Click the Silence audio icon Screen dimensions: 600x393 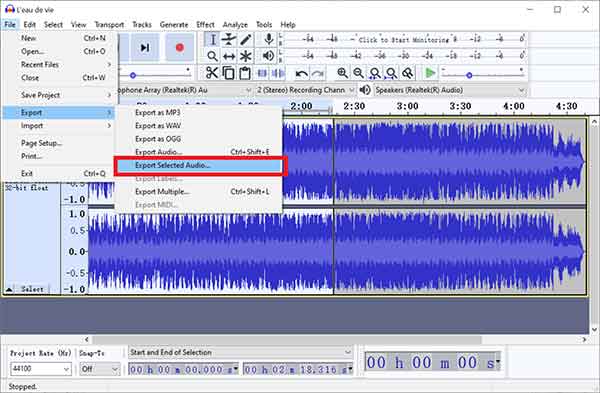tap(278, 73)
